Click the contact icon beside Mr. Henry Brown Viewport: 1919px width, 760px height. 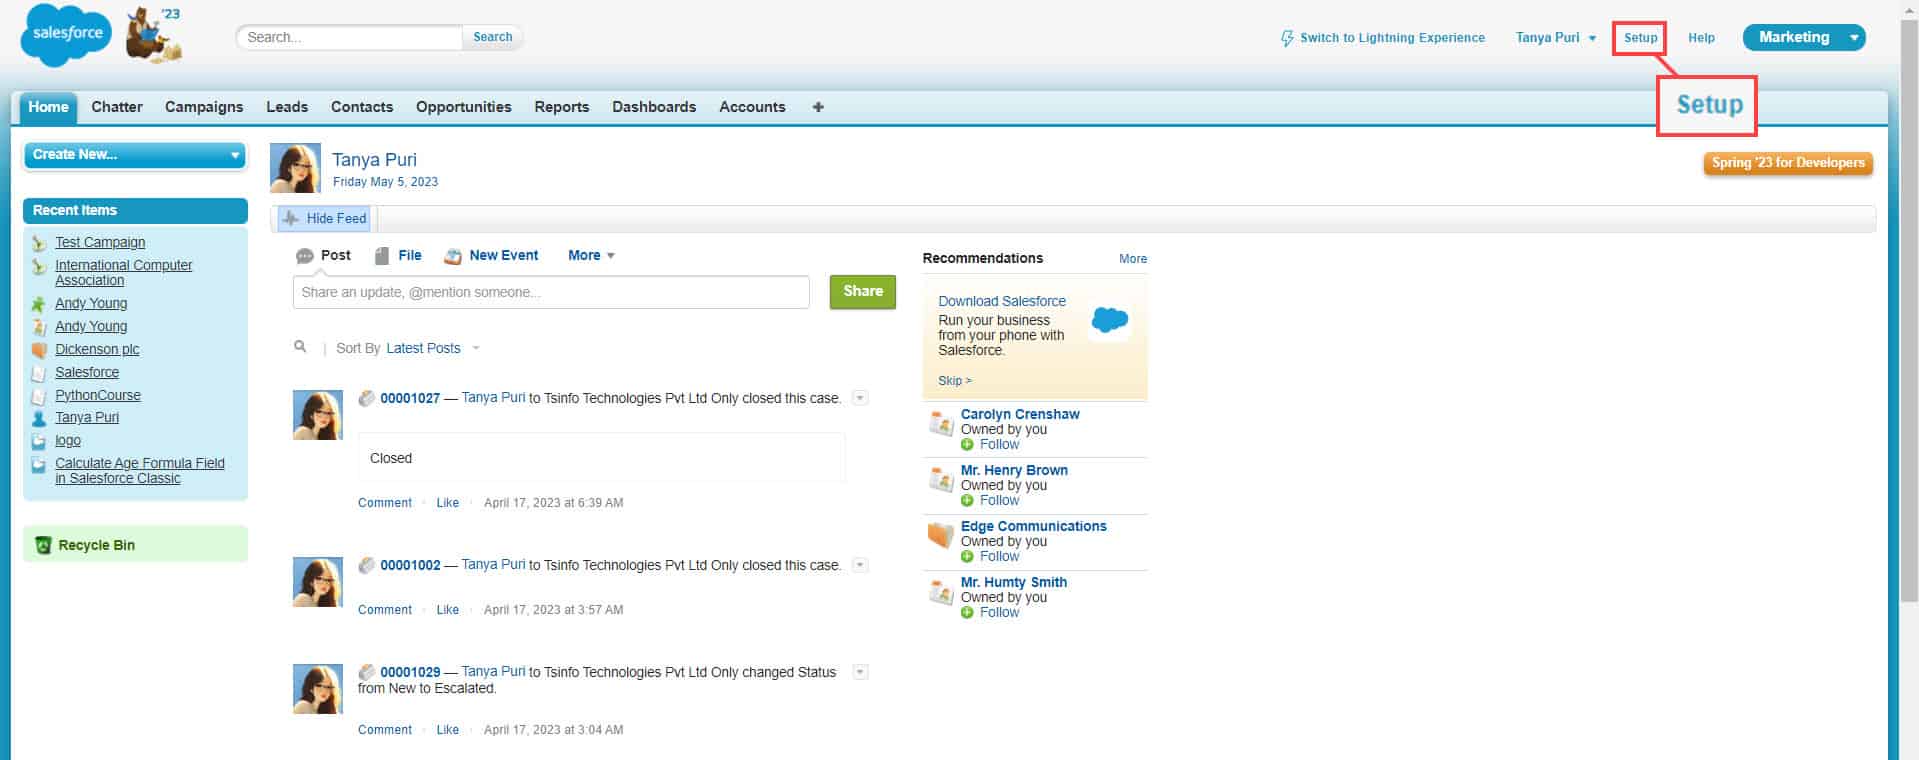(941, 480)
